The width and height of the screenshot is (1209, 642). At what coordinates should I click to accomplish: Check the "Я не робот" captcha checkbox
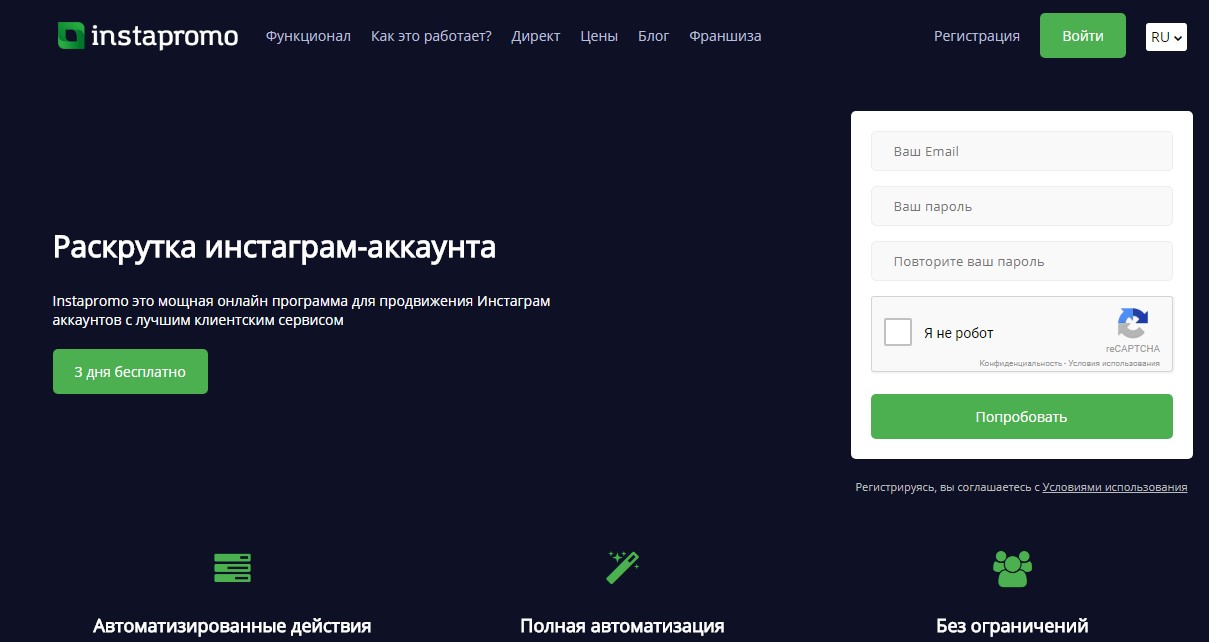tap(898, 332)
